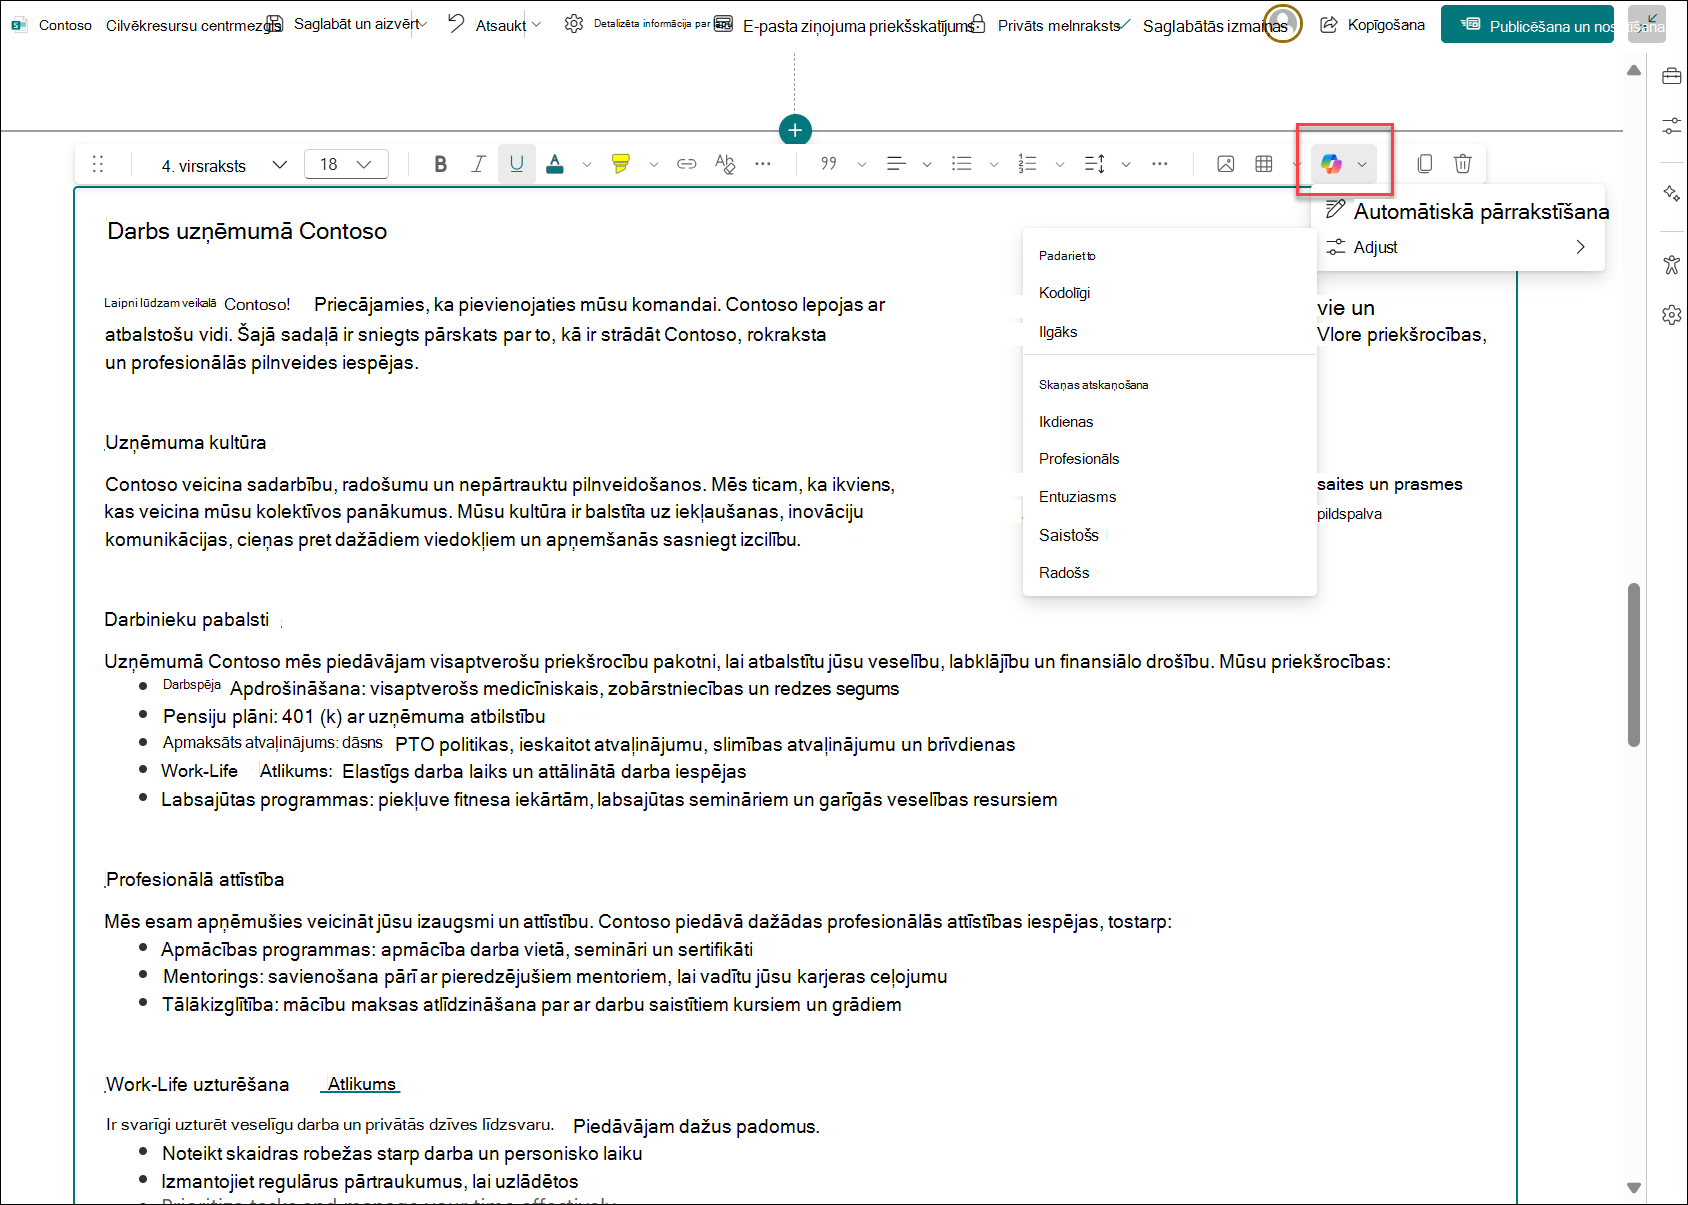Create a bulleted list
This screenshot has width=1688, height=1205.
point(962,164)
